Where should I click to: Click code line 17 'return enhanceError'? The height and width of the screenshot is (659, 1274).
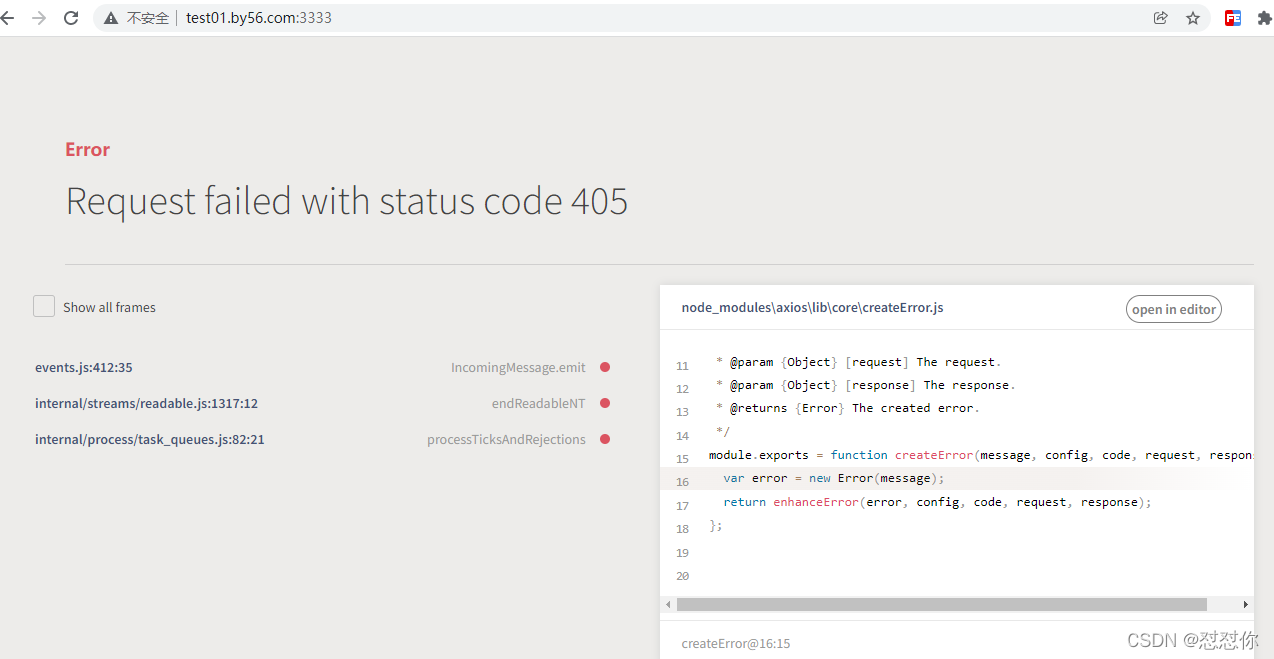coord(937,502)
